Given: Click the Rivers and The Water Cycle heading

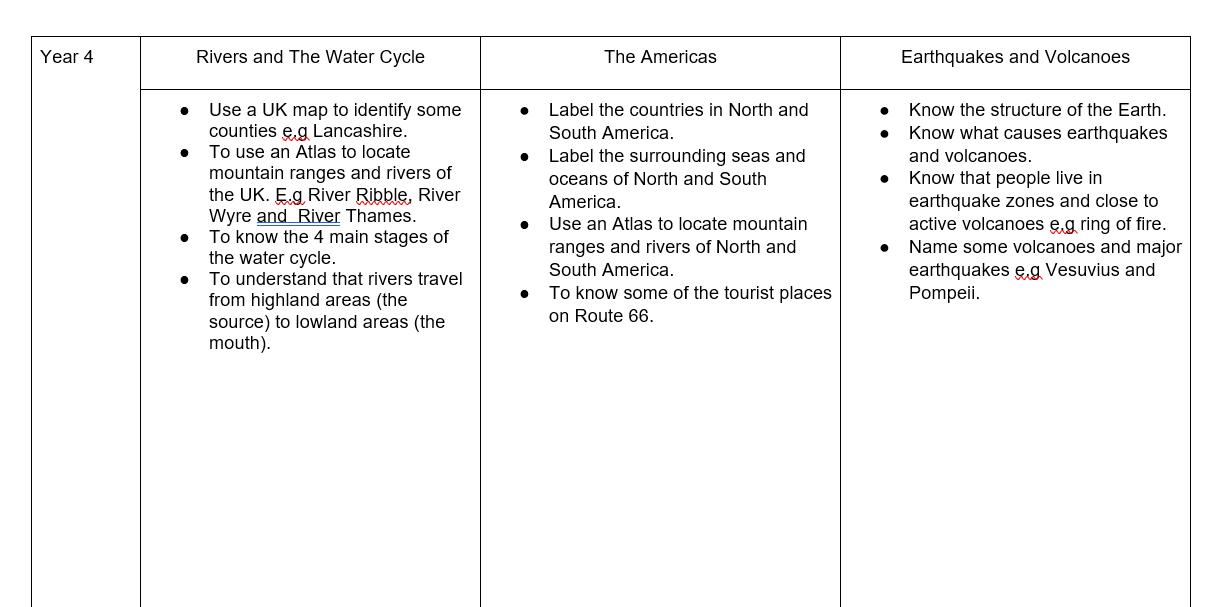Looking at the screenshot, I should click(310, 57).
